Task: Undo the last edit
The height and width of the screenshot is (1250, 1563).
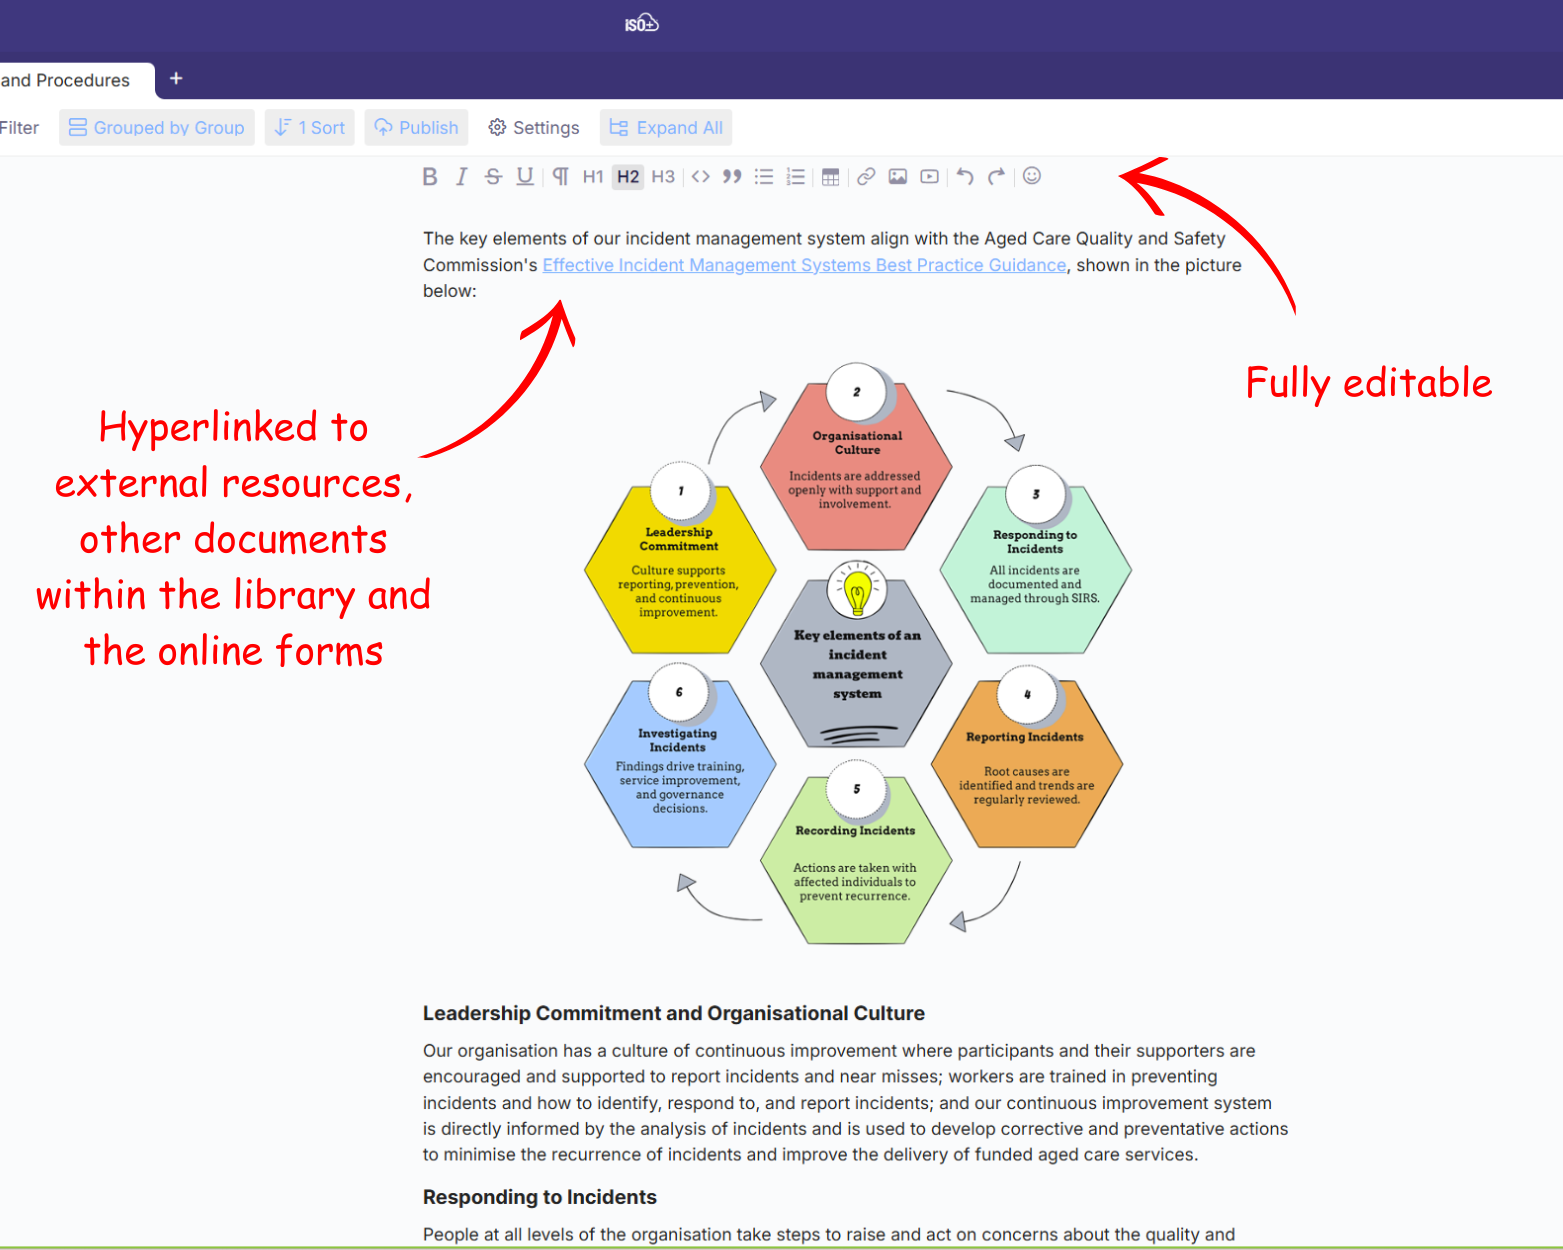Action: [964, 177]
